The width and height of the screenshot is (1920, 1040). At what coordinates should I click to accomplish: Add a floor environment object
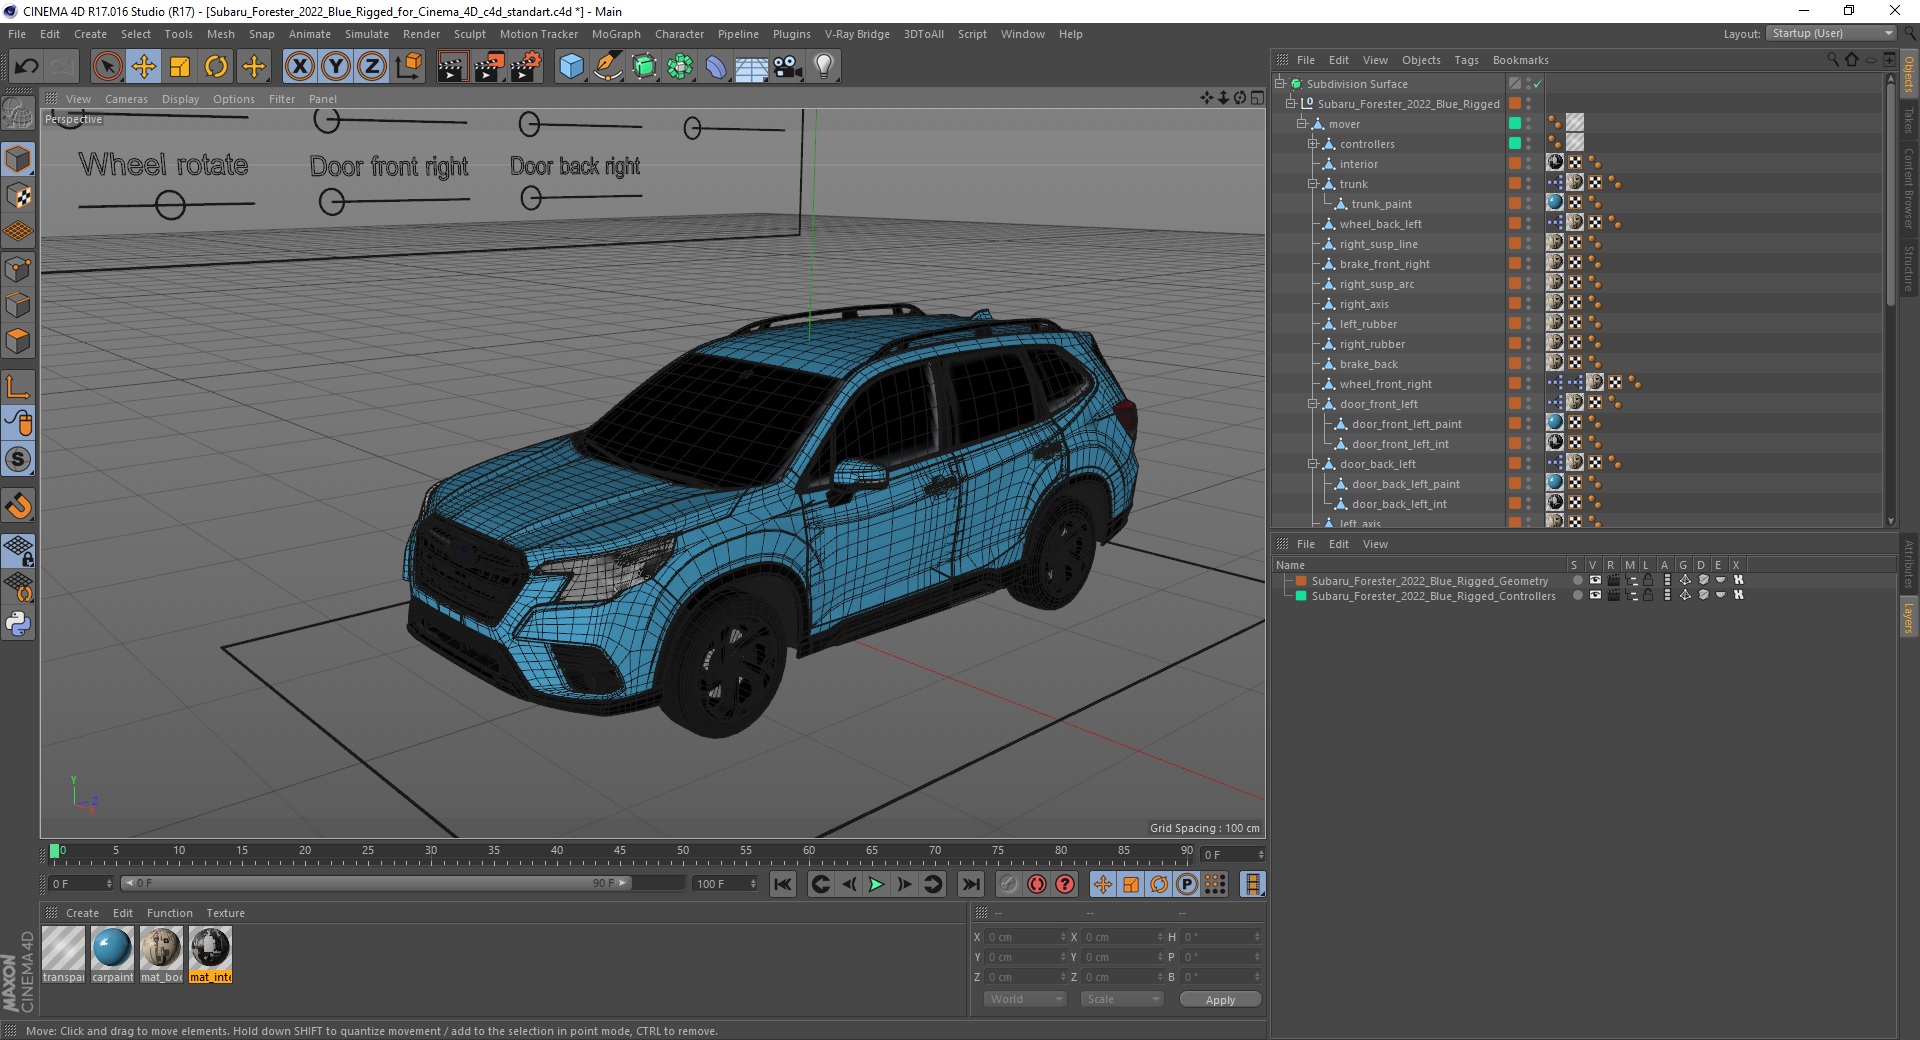click(752, 67)
